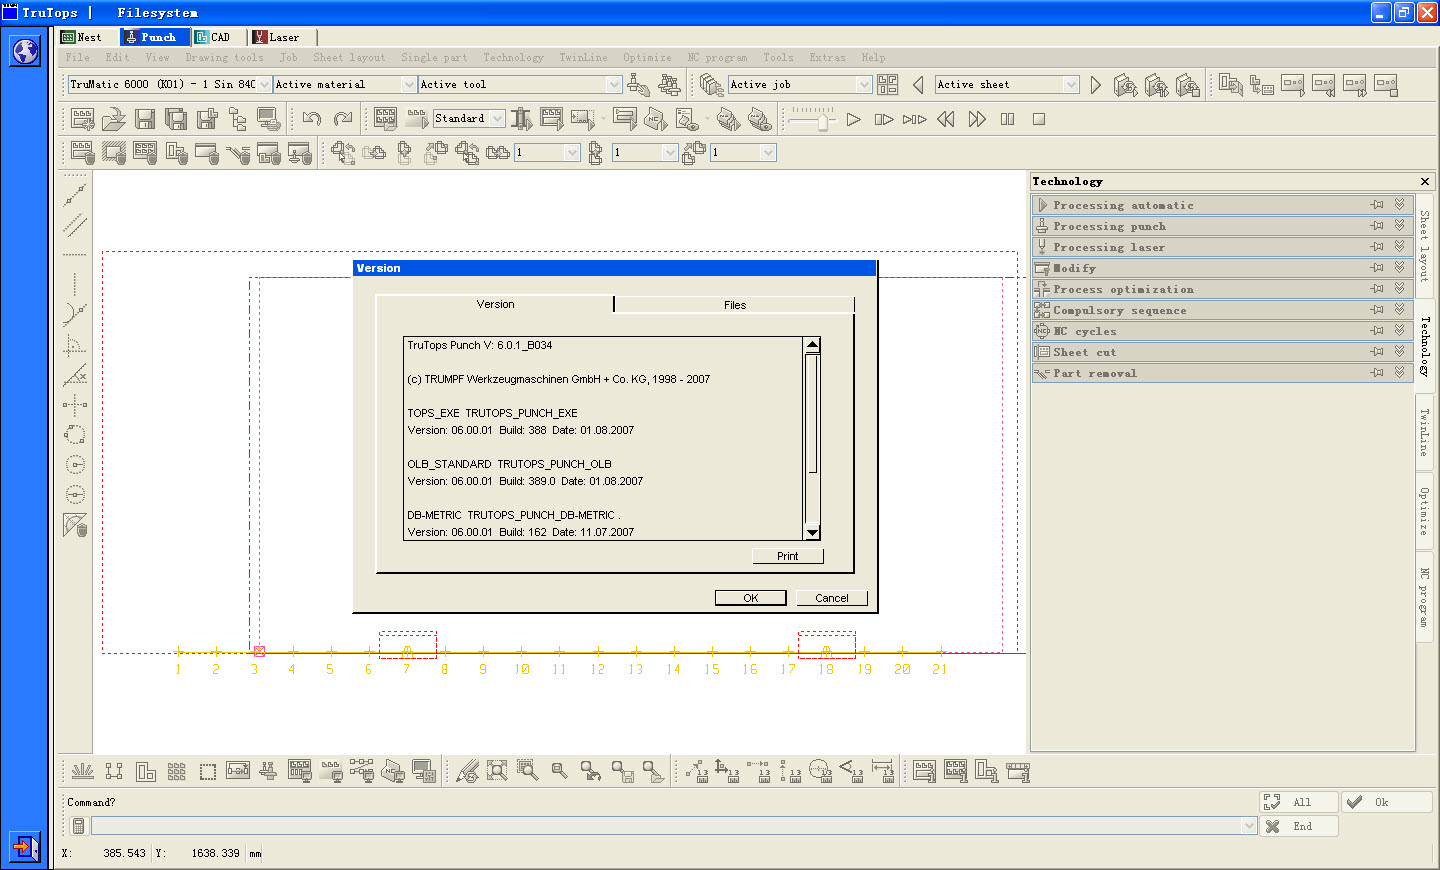Open the Standard dropdown
Image resolution: width=1440 pixels, height=870 pixels.
click(497, 119)
